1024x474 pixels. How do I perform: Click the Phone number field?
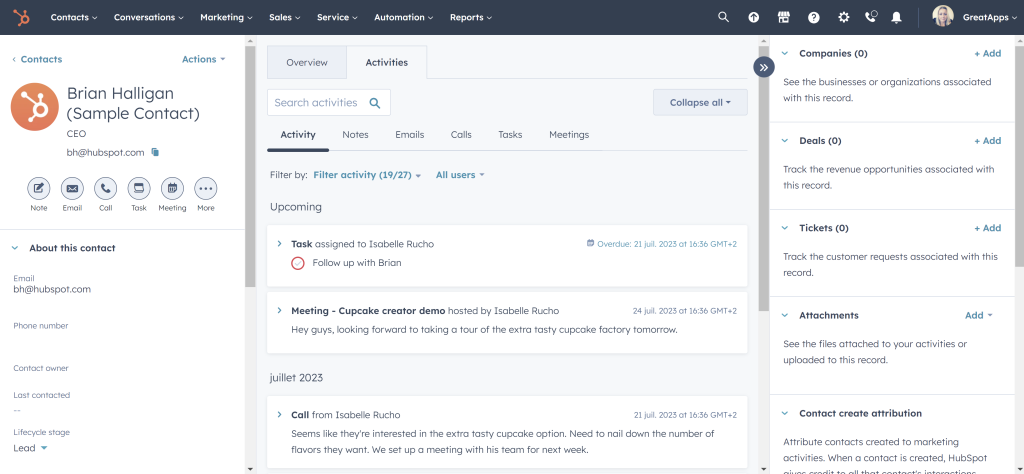[x=122, y=333]
